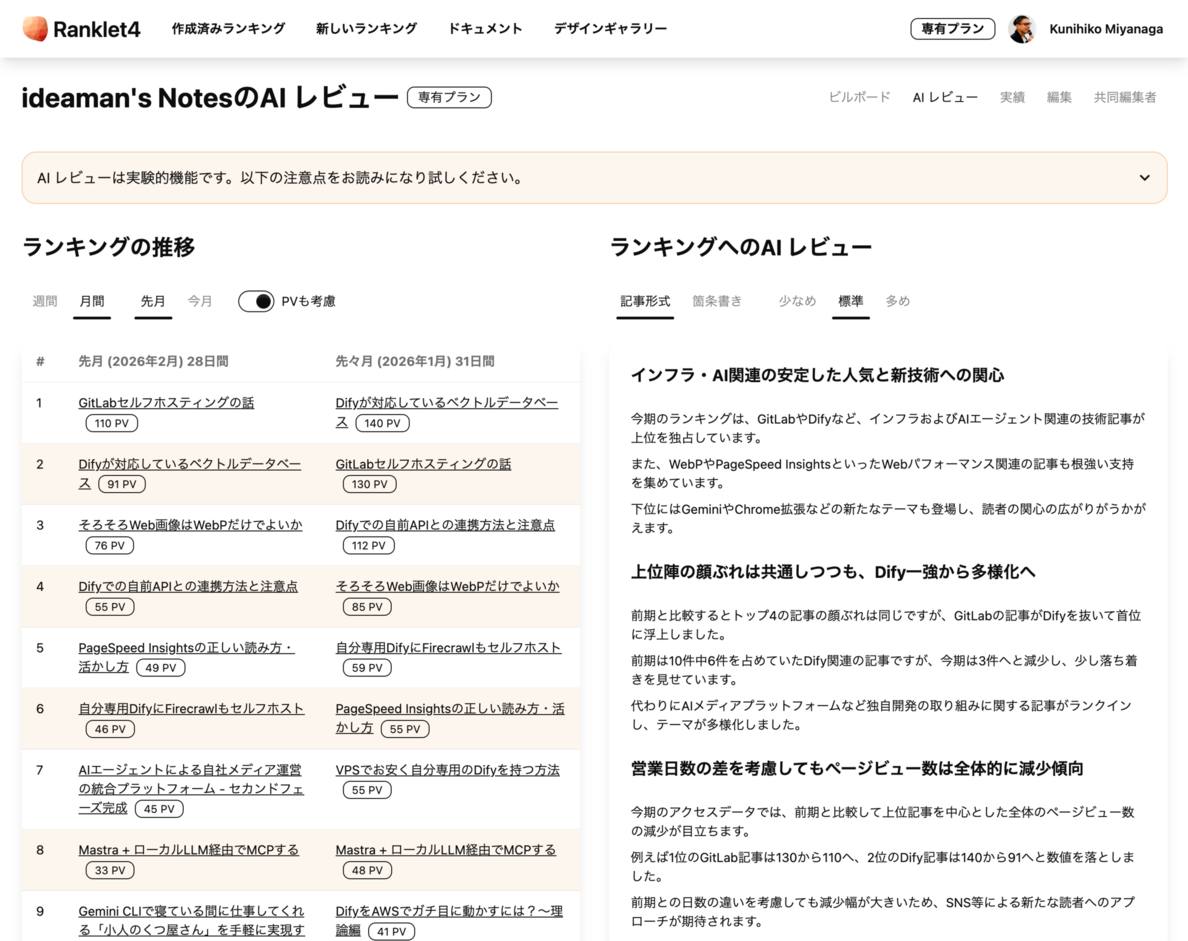Open the デザインギャラリー menu item
This screenshot has width=1188, height=941.
point(610,29)
